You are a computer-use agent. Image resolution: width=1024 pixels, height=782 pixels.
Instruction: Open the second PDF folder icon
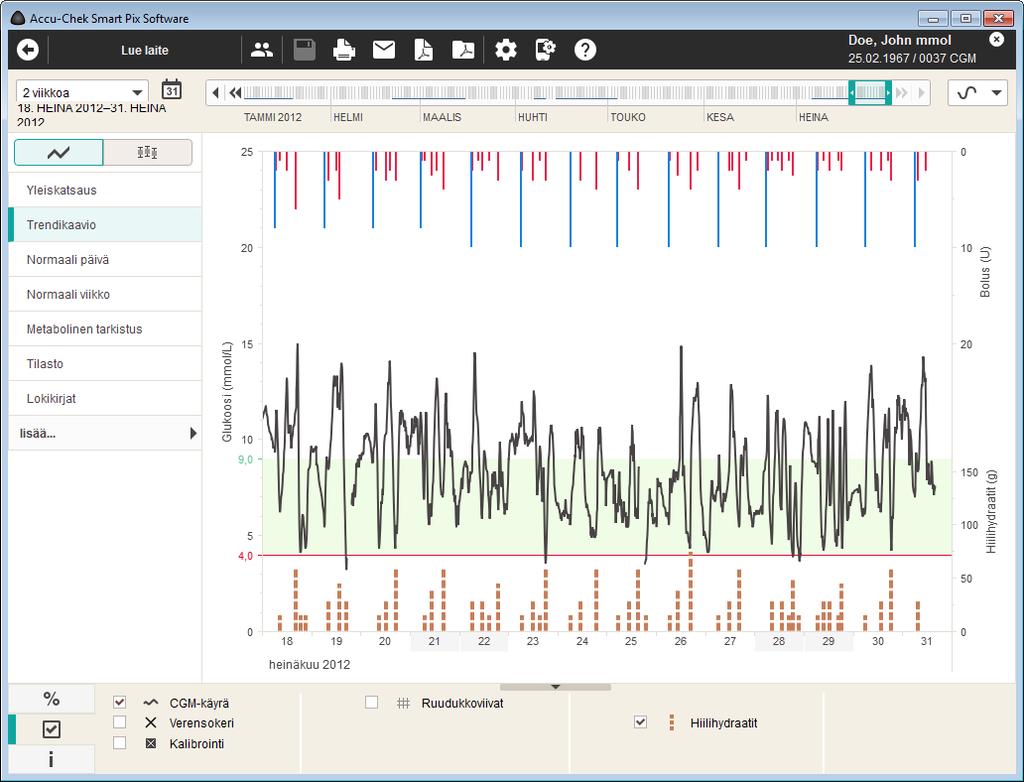tap(464, 50)
